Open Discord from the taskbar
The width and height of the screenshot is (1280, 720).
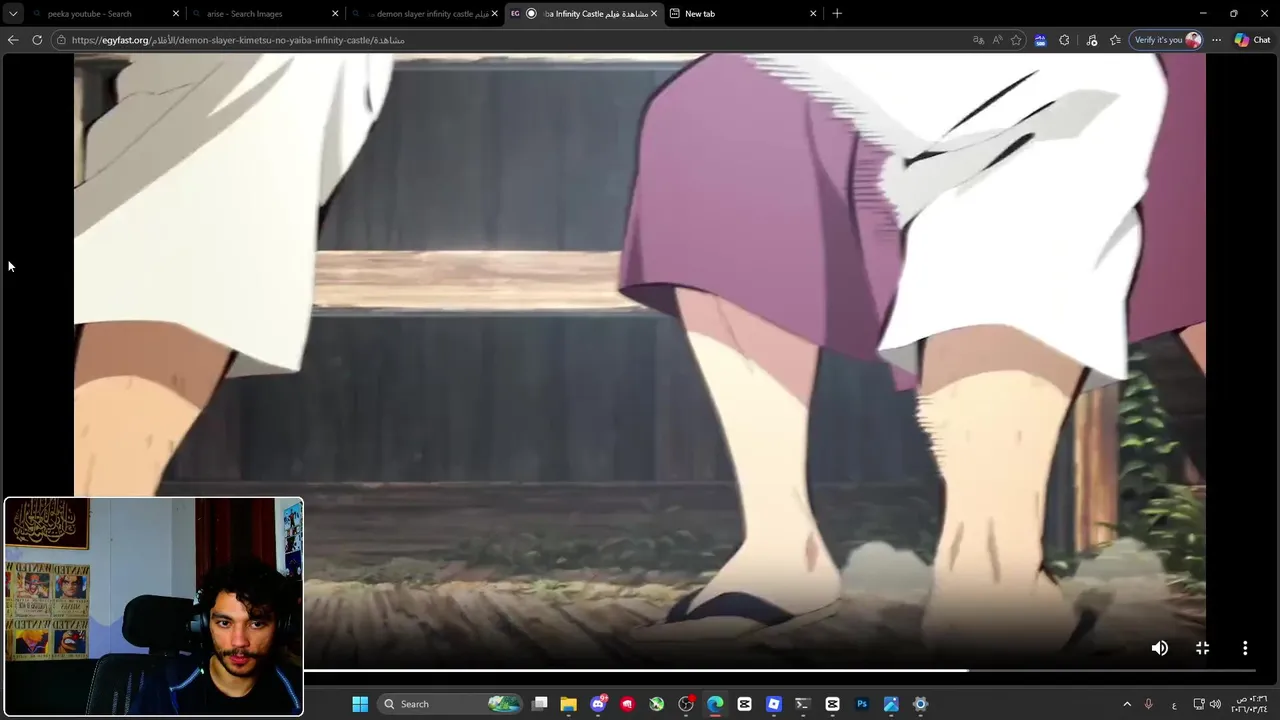[598, 704]
